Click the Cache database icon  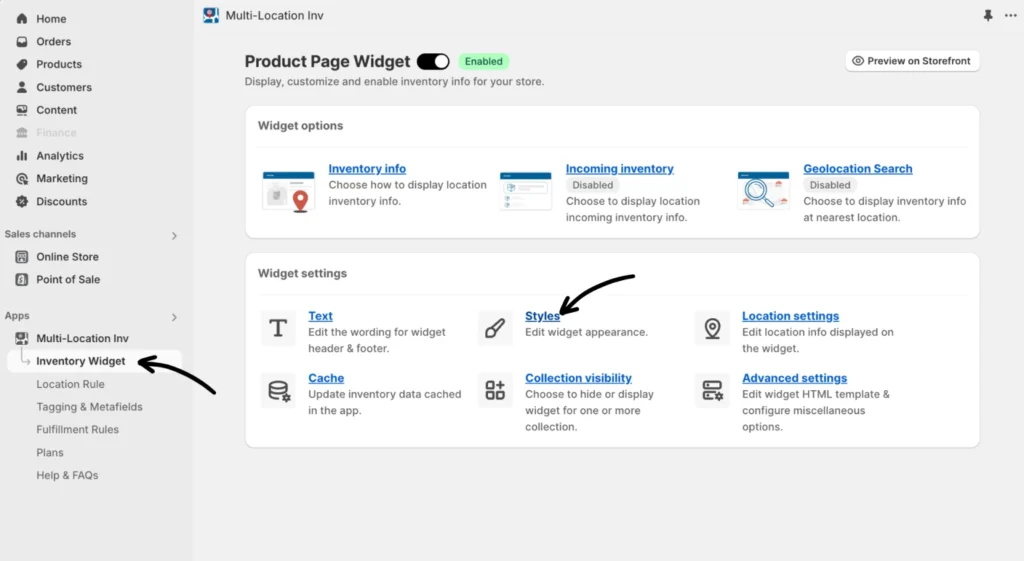[x=278, y=390]
